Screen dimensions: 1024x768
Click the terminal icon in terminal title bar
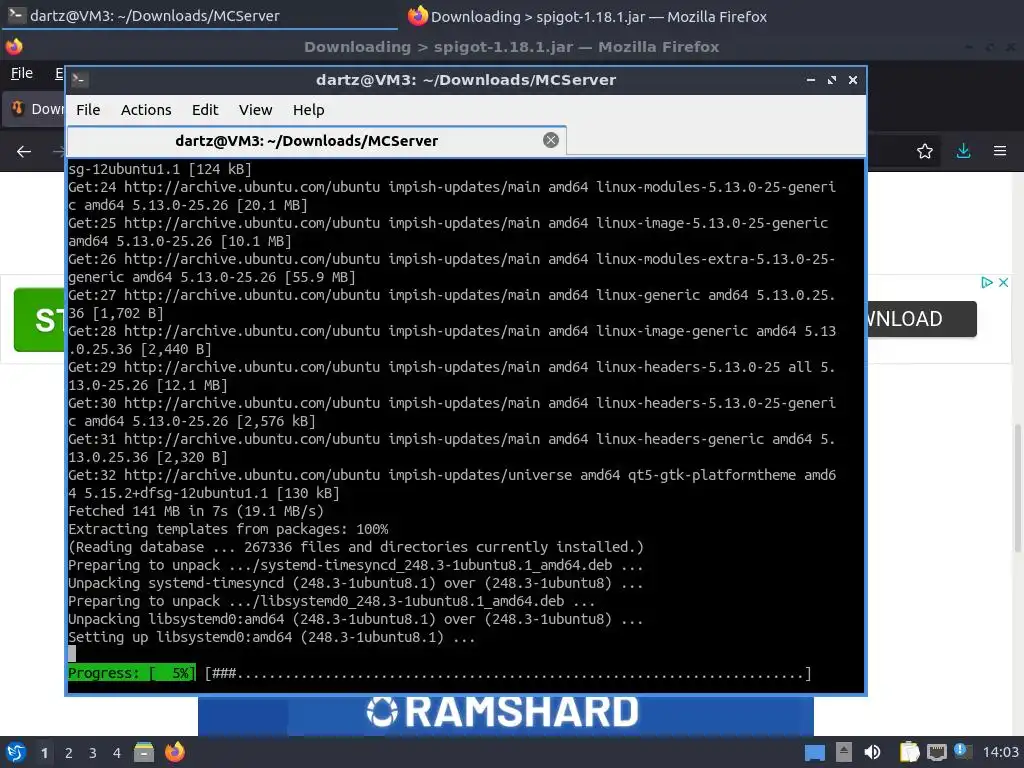pyautogui.click(x=80, y=80)
